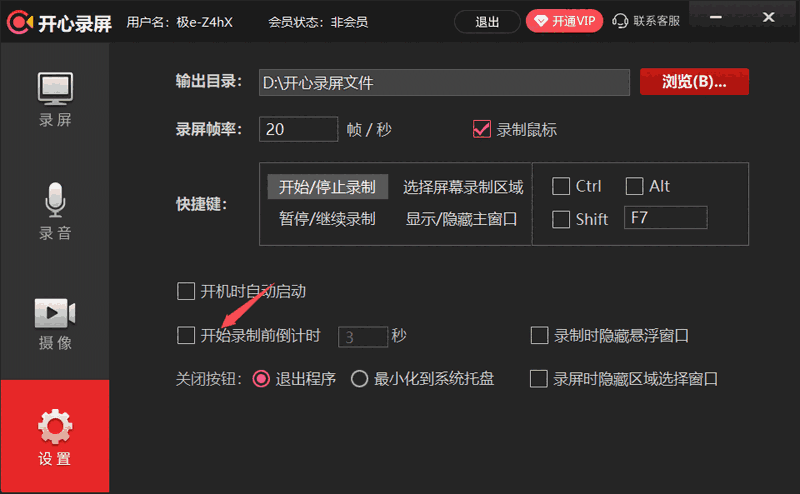Select the 开始/停止录制 hotkey entry
This screenshot has height=494, width=800.
click(x=328, y=187)
